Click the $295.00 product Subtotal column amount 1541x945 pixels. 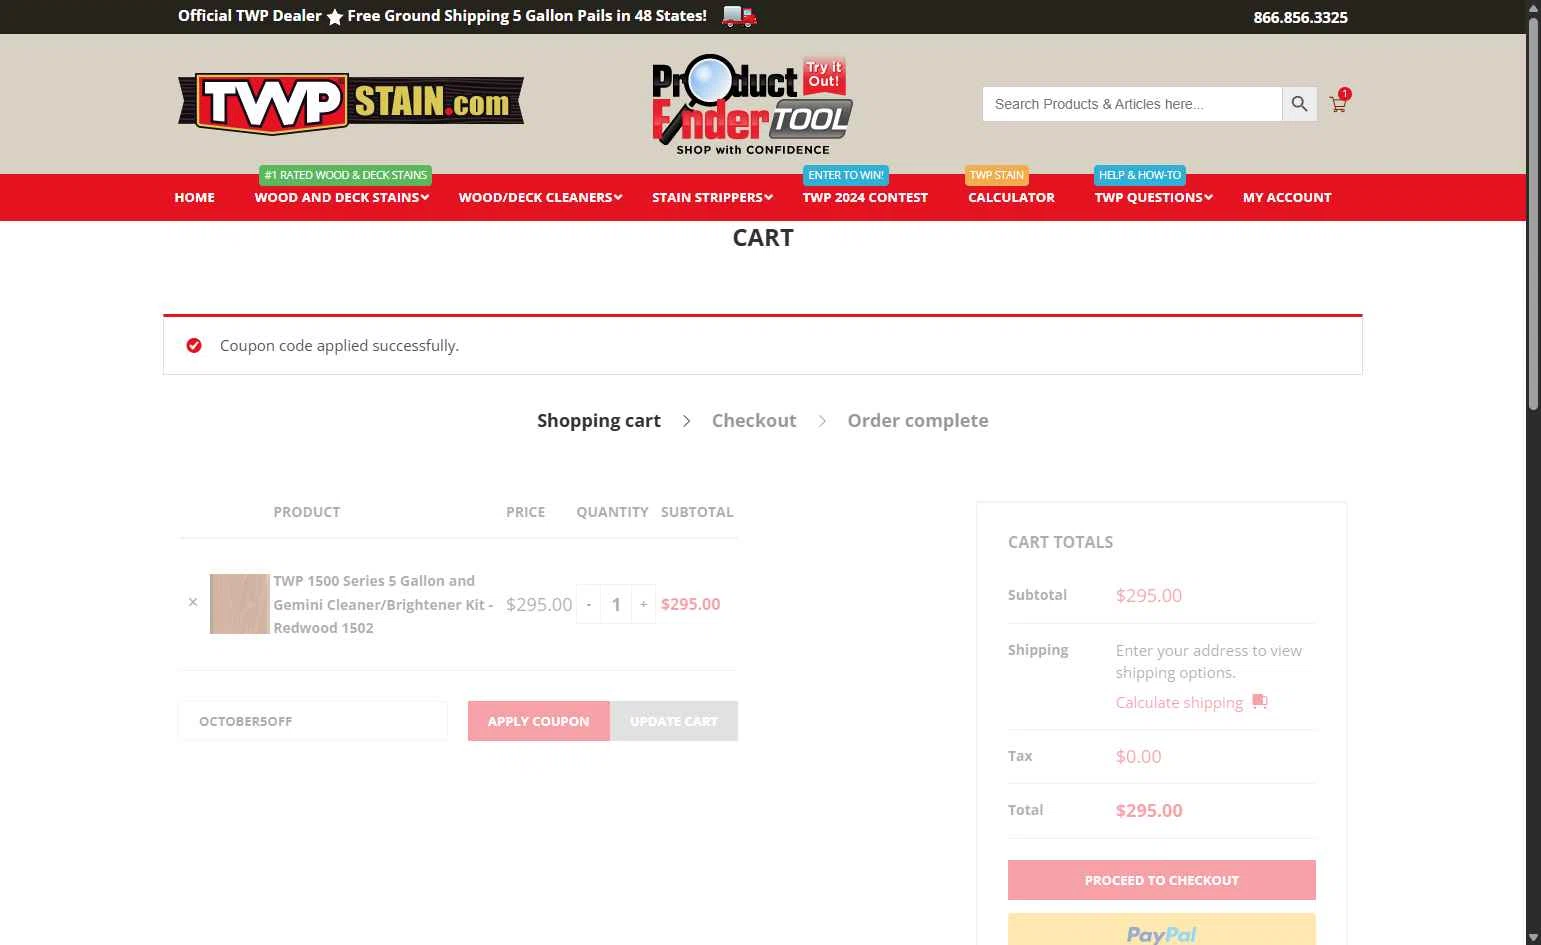[x=690, y=604]
